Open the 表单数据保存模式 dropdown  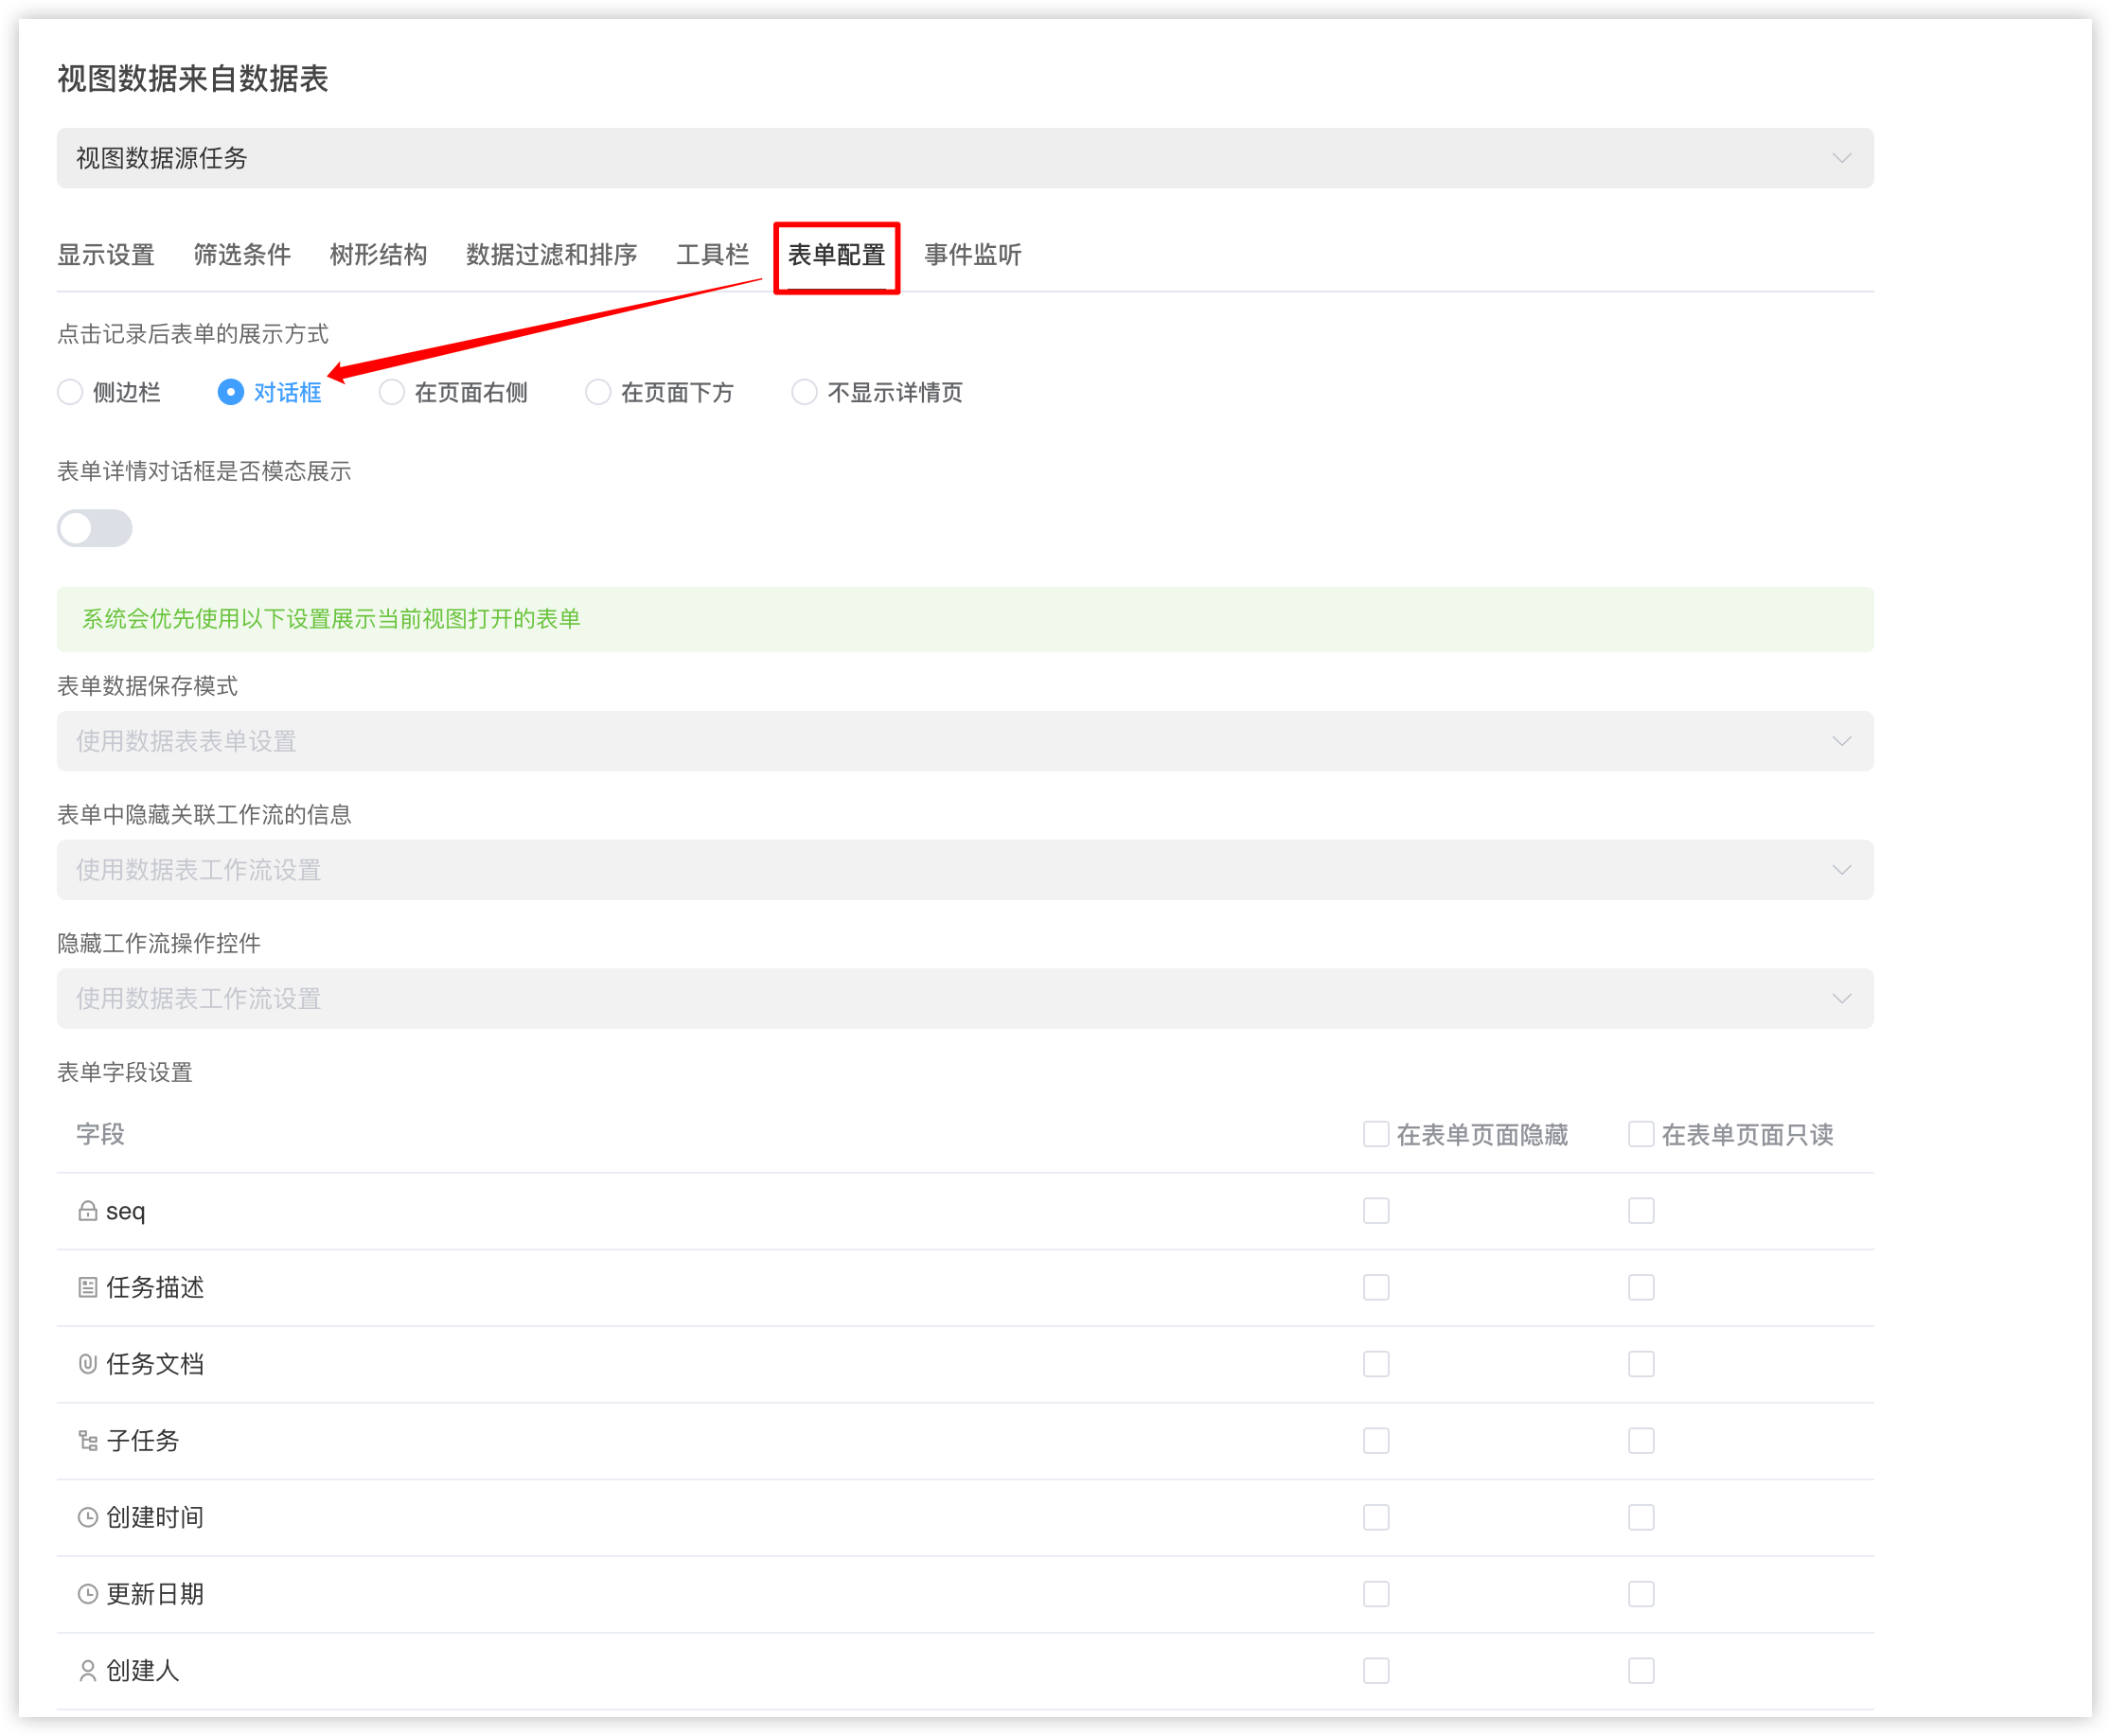1841,741
